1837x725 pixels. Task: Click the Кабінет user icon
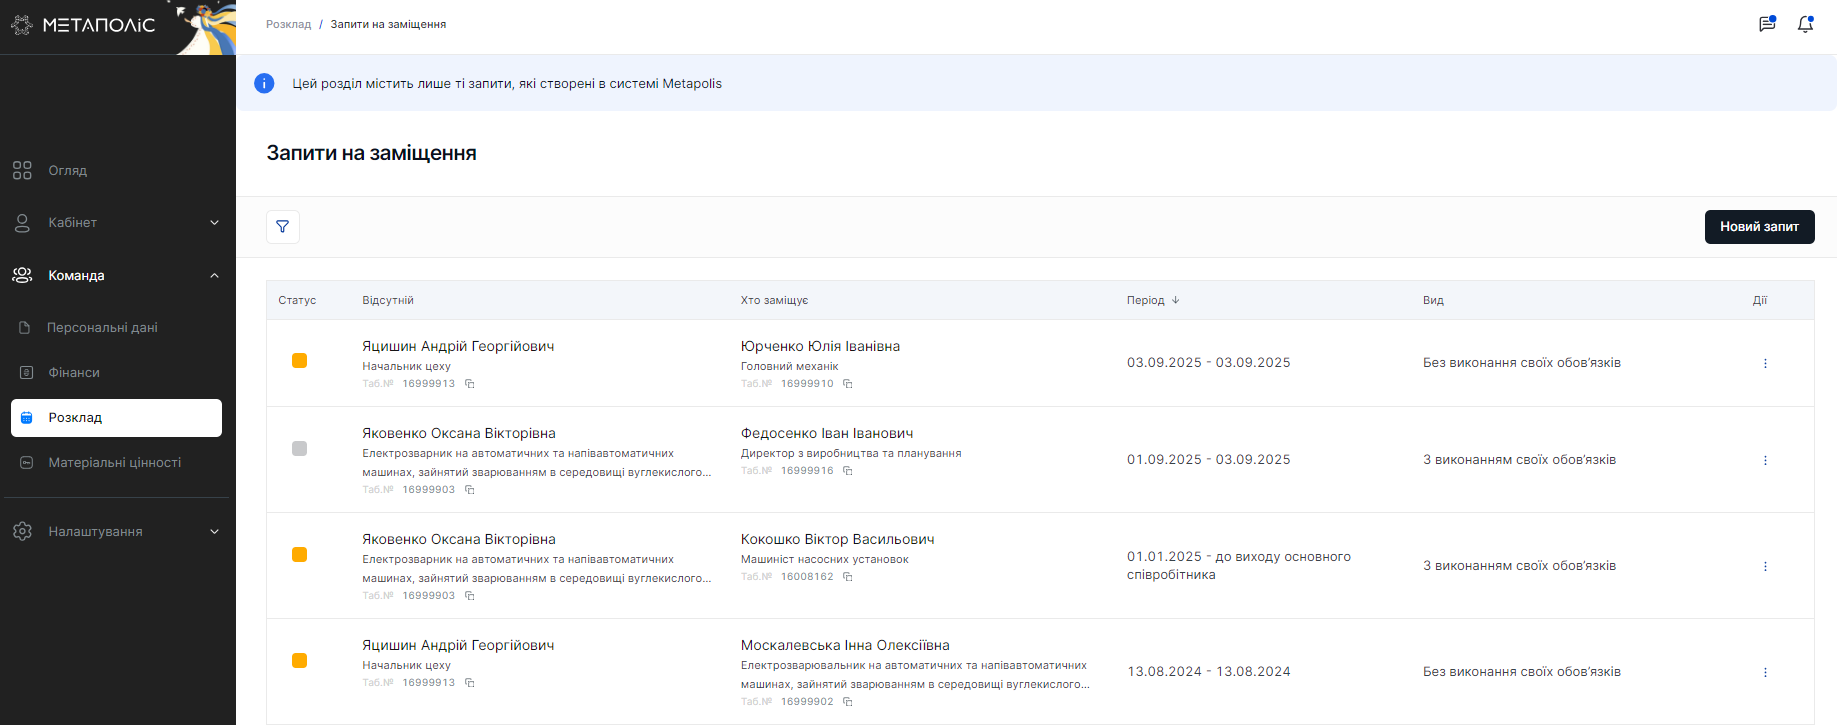point(22,222)
